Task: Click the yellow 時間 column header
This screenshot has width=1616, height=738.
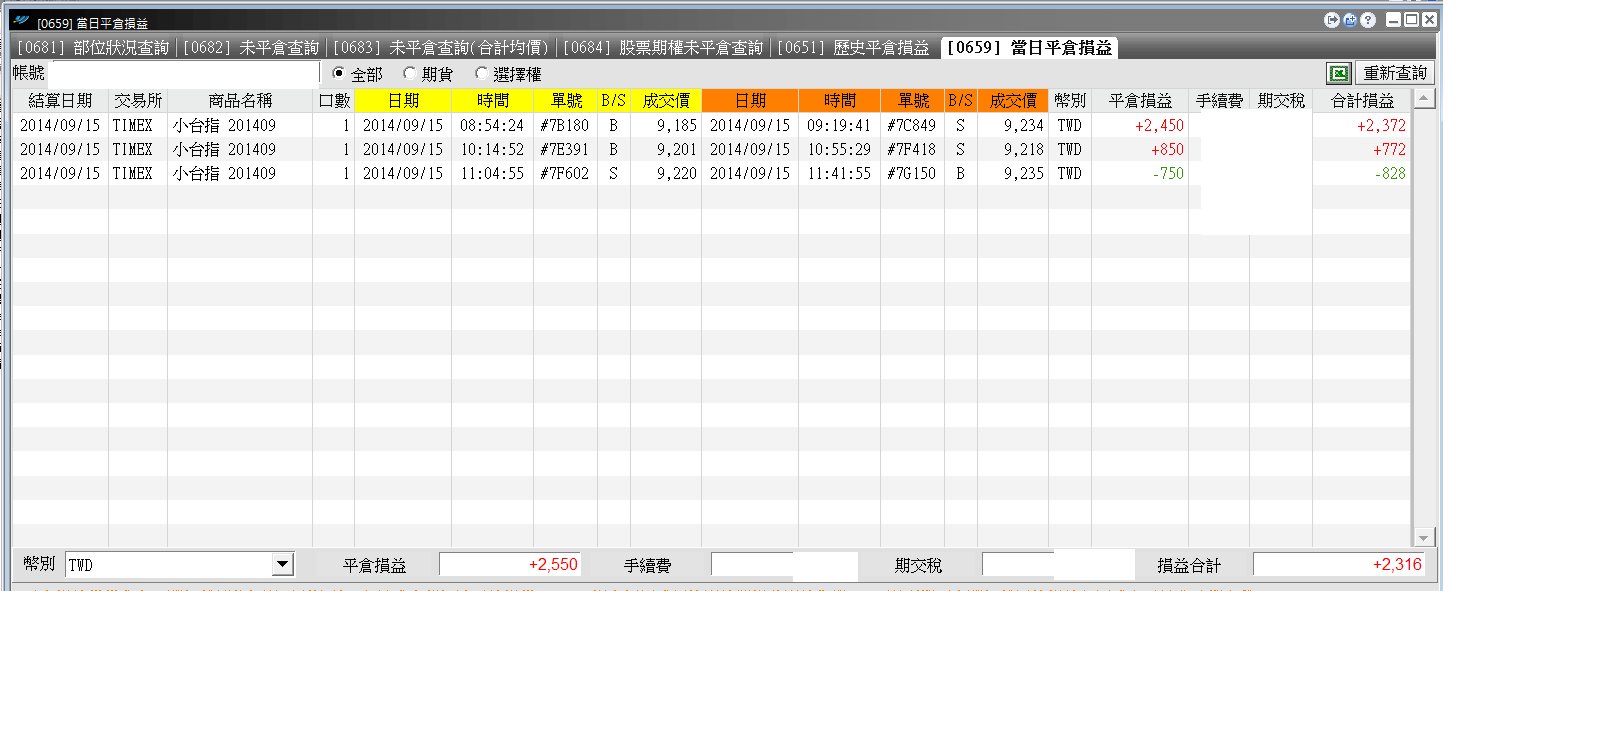Action: click(493, 101)
